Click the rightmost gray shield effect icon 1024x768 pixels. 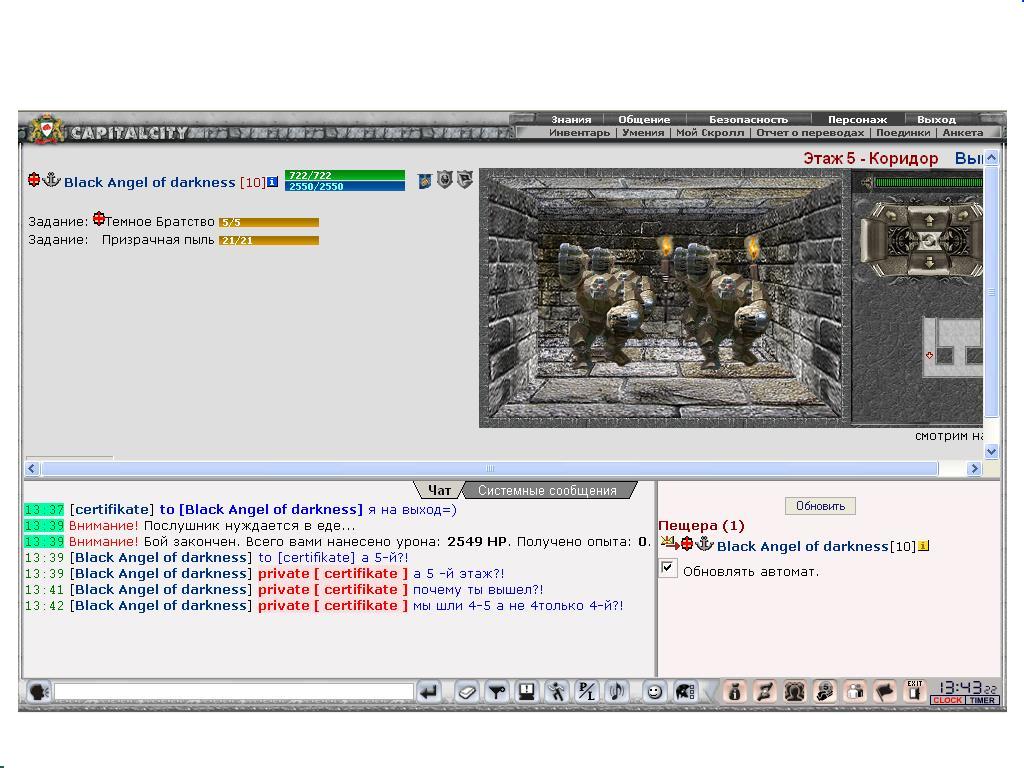[465, 179]
